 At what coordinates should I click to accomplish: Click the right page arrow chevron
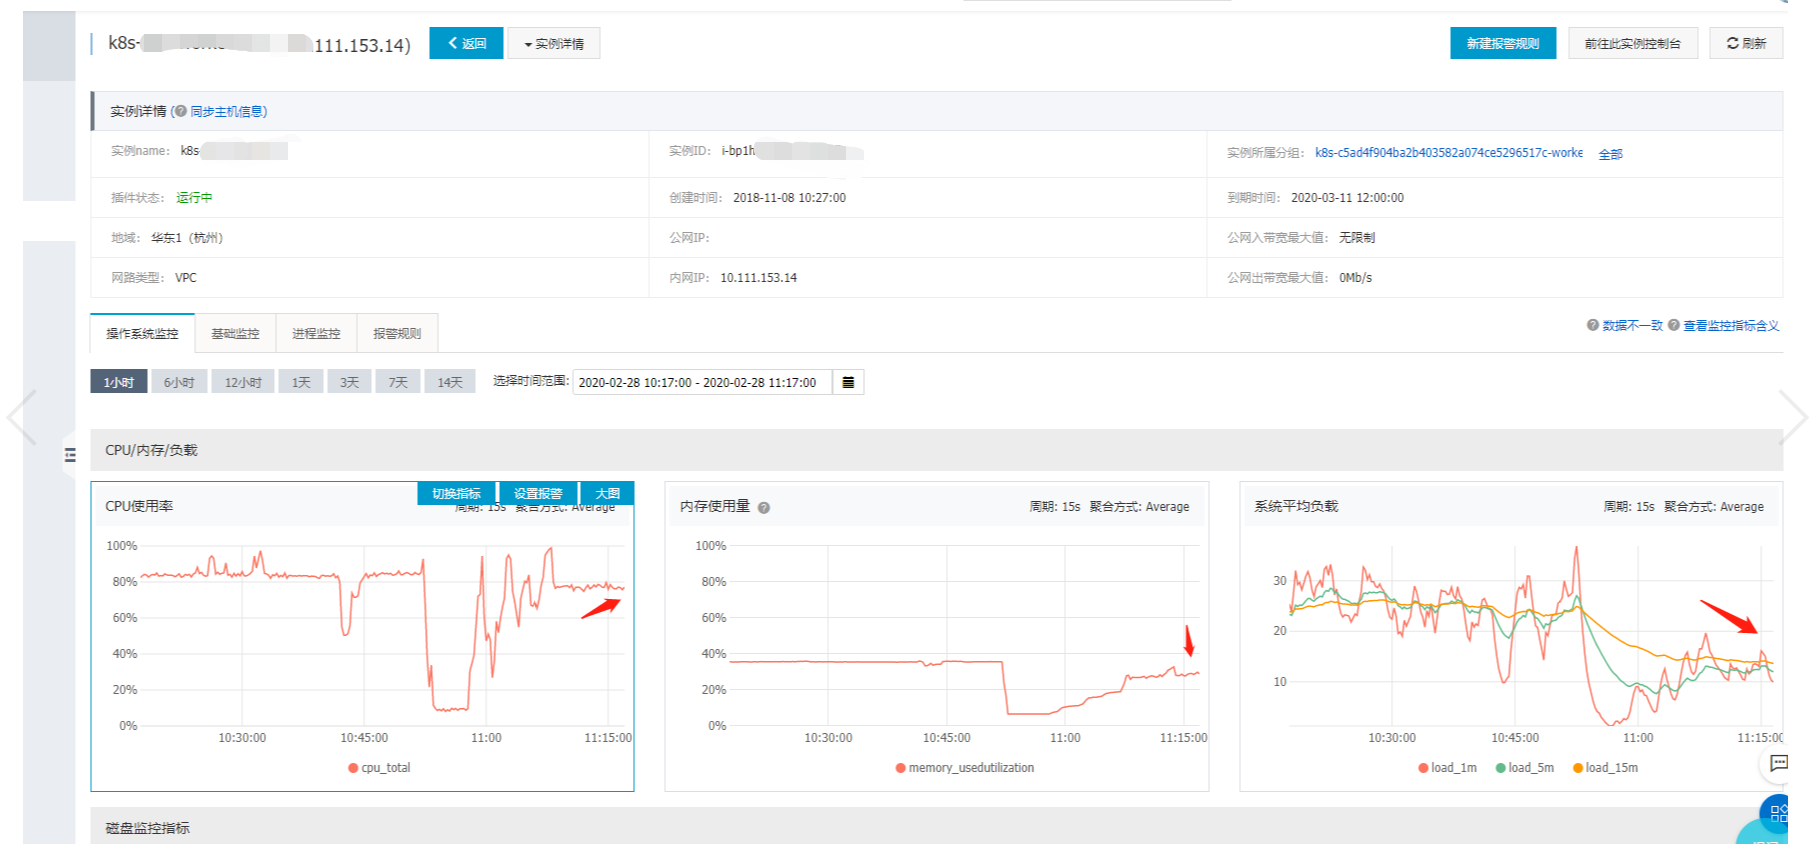[x=1793, y=417]
